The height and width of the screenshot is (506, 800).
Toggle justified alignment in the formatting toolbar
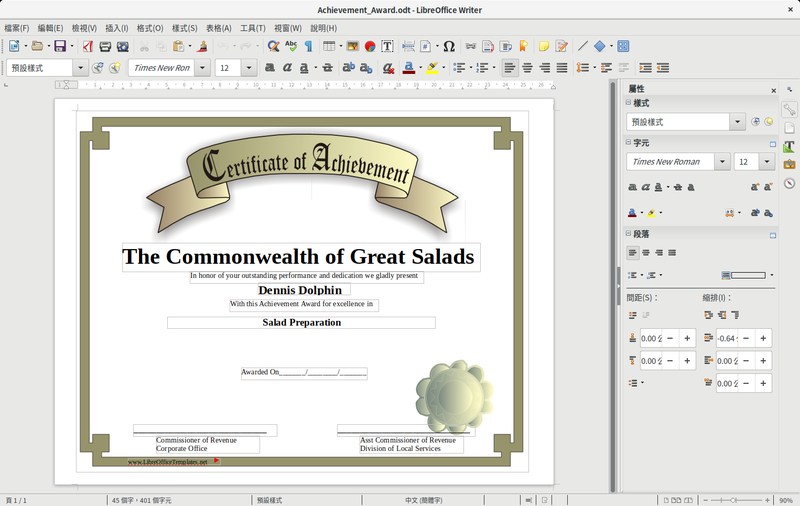tap(562, 68)
